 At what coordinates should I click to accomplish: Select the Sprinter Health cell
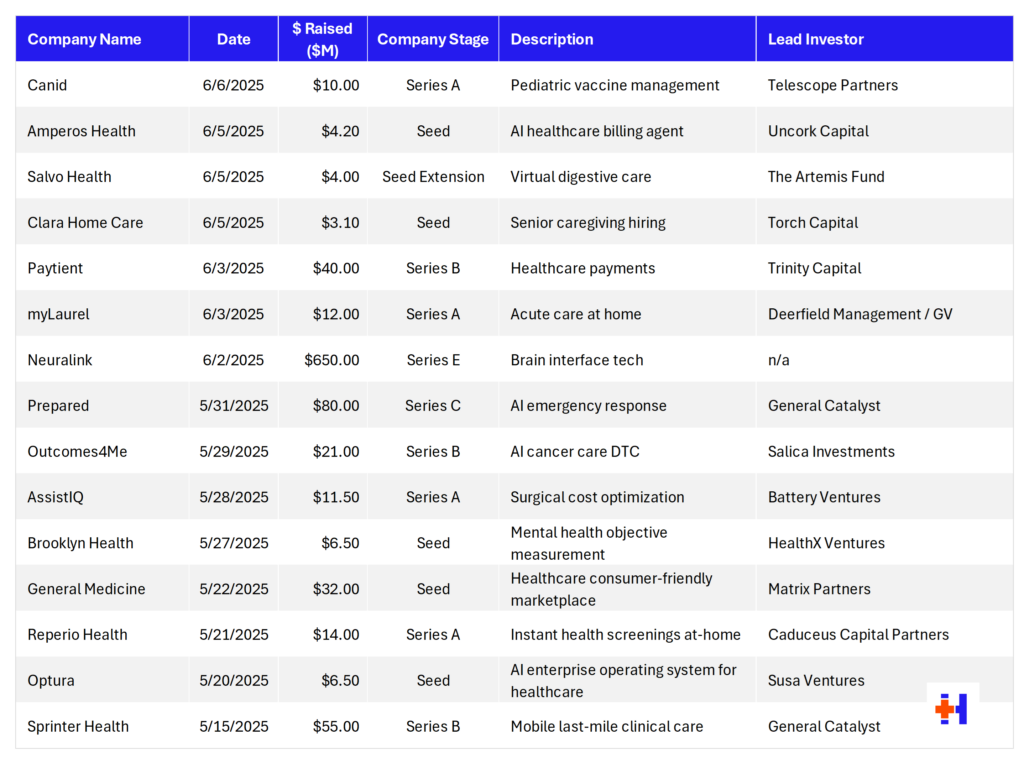point(103,726)
